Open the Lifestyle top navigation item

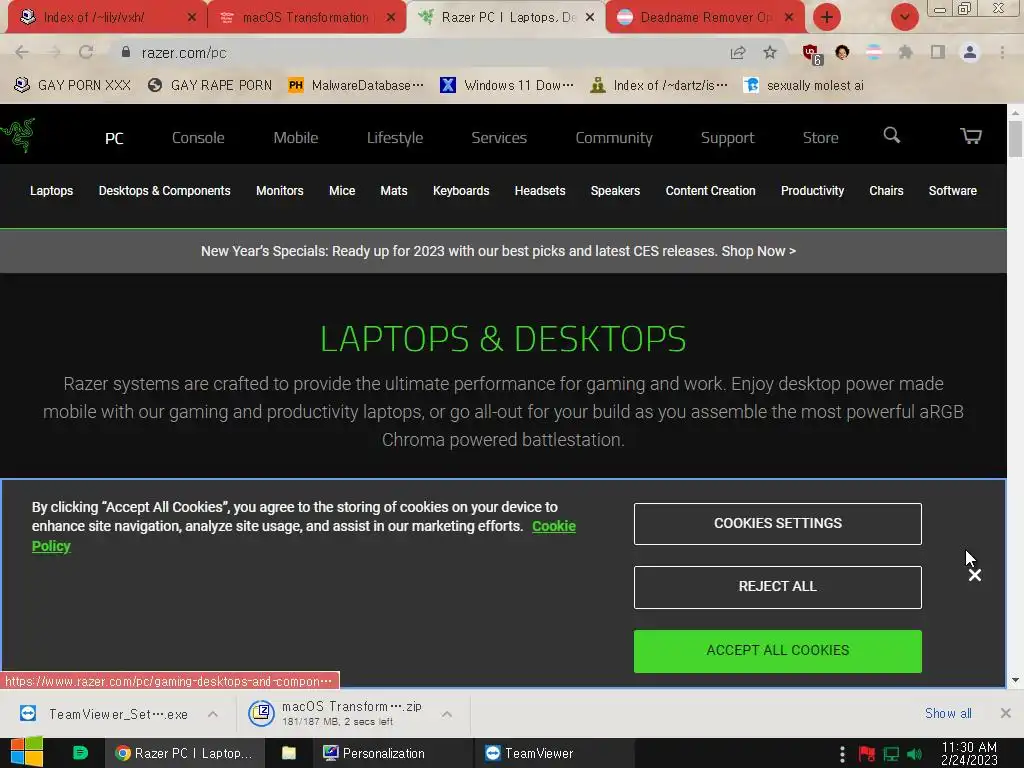pos(394,138)
